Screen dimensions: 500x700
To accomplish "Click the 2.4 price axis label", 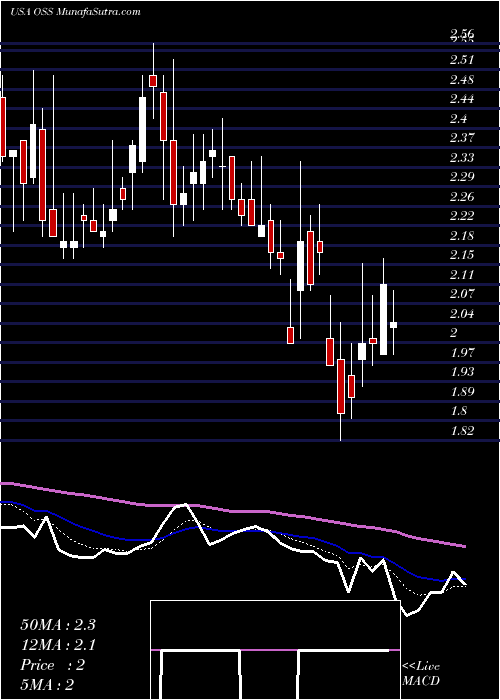I will point(458,118).
